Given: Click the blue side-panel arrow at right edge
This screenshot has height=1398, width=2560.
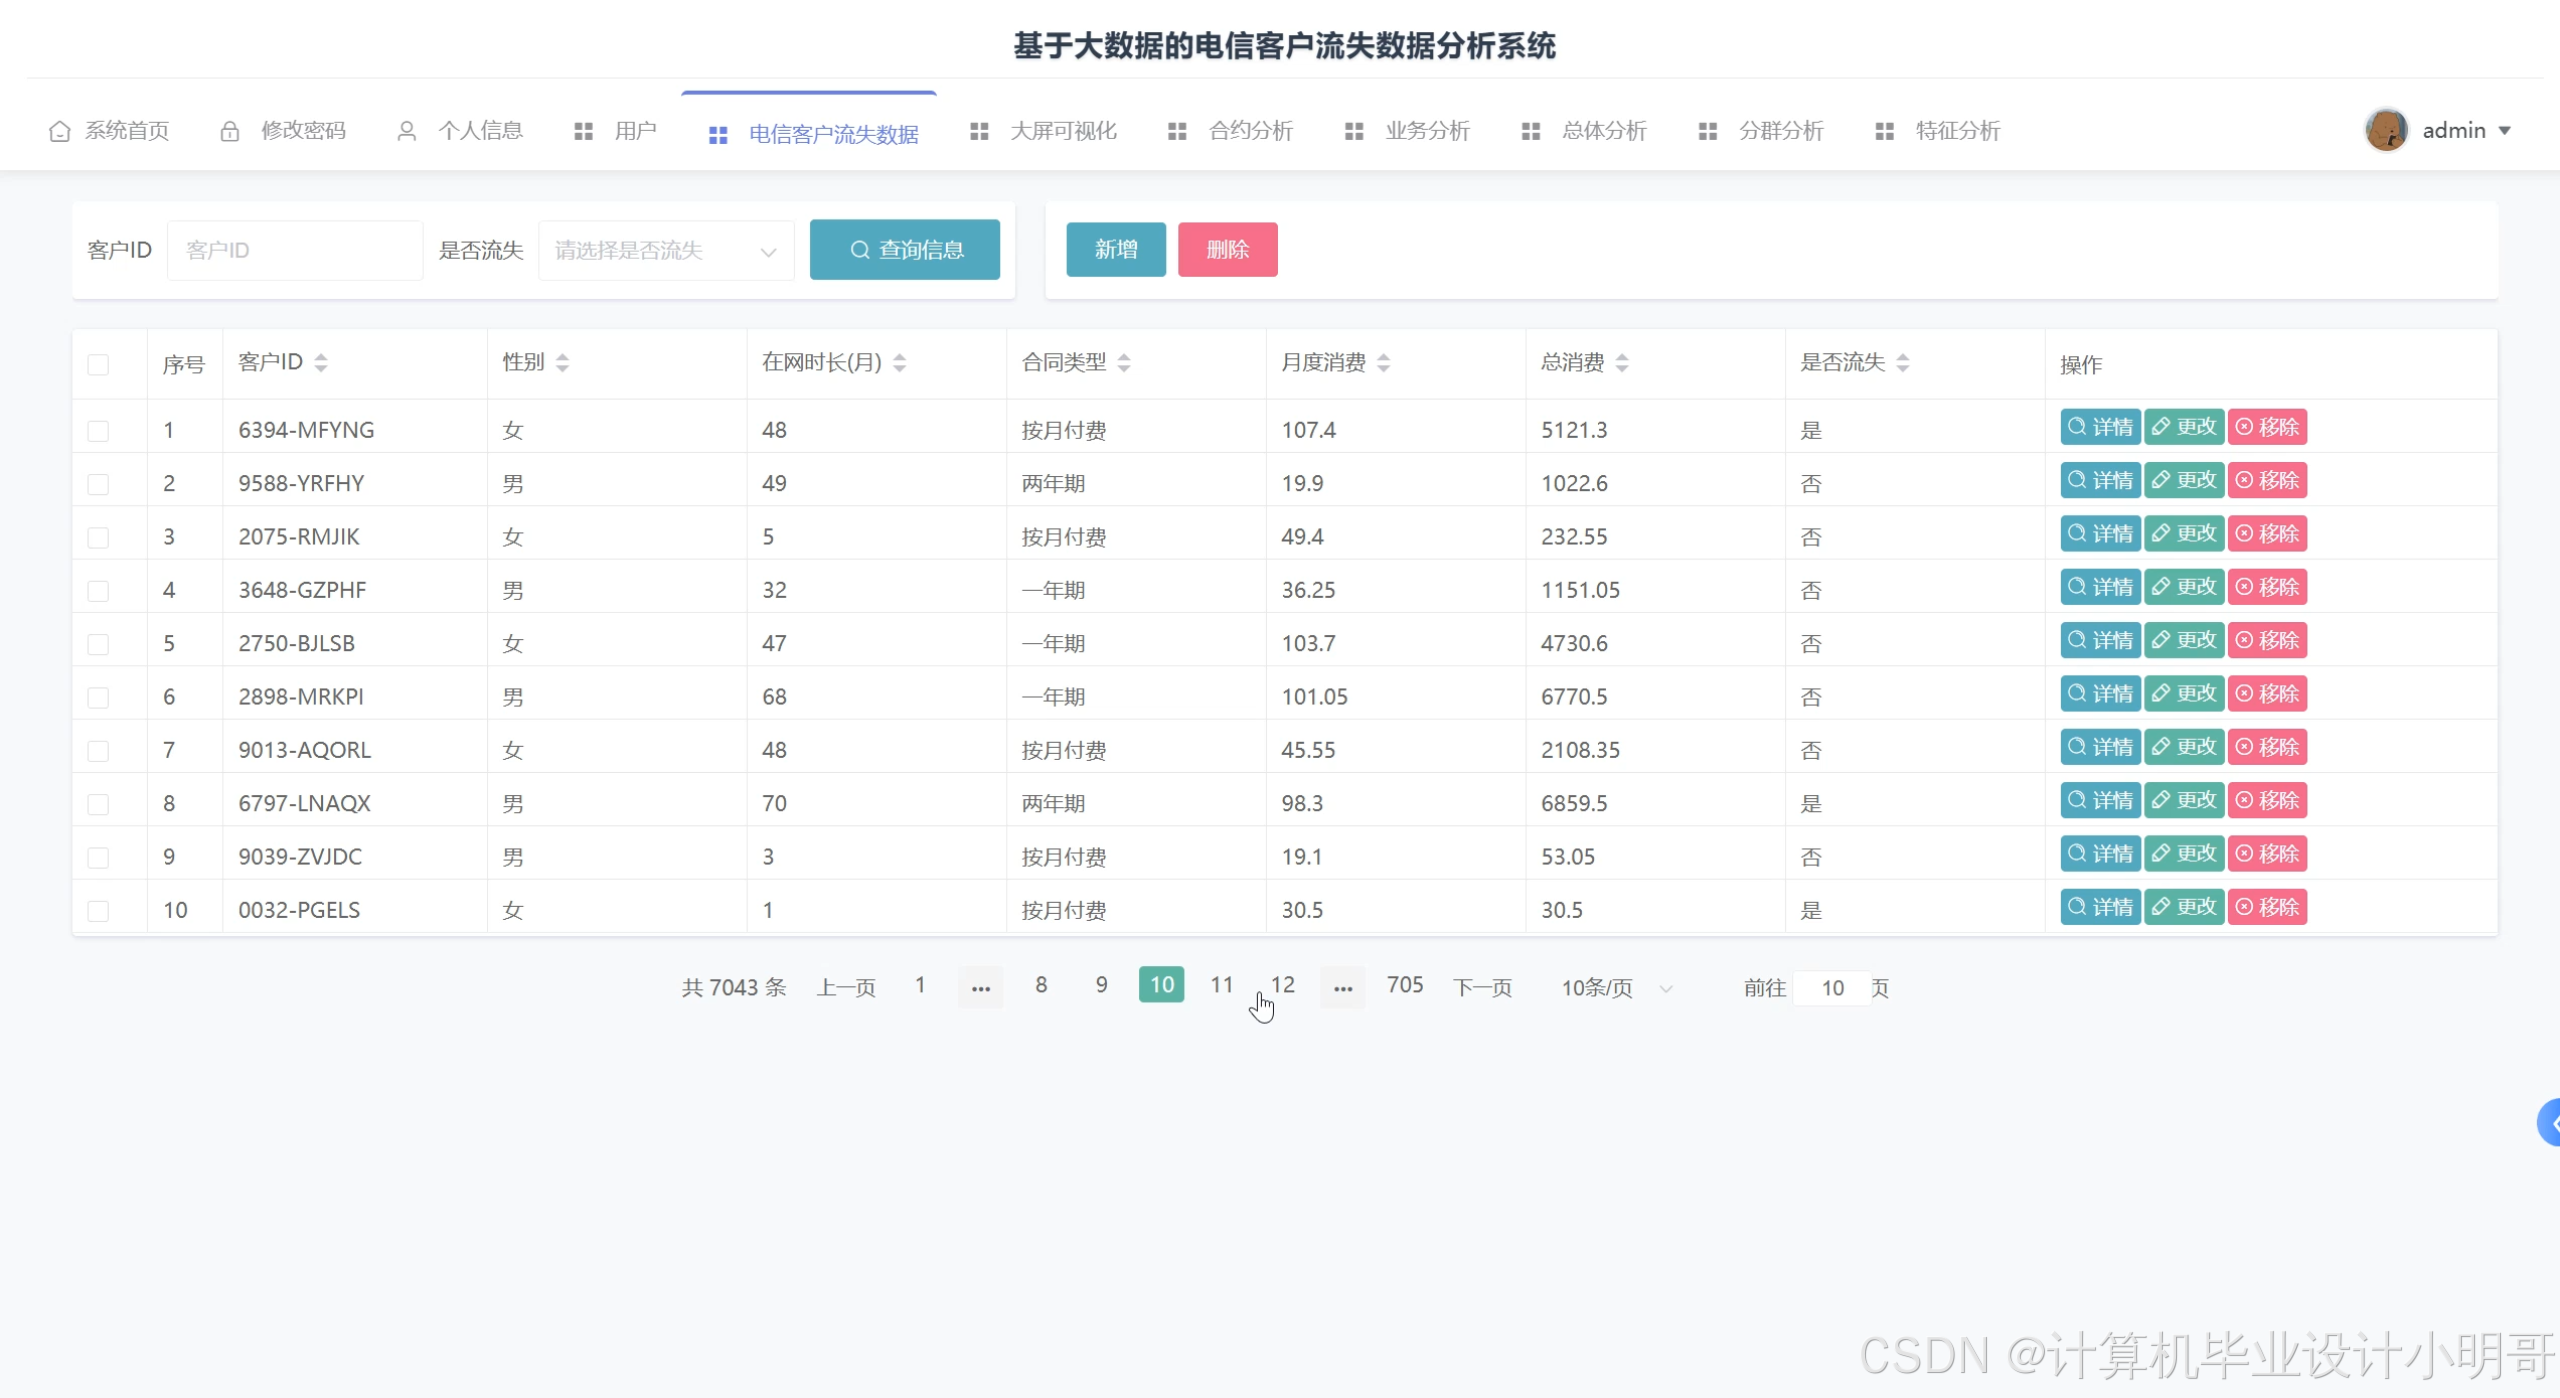Looking at the screenshot, I should click(2551, 1122).
